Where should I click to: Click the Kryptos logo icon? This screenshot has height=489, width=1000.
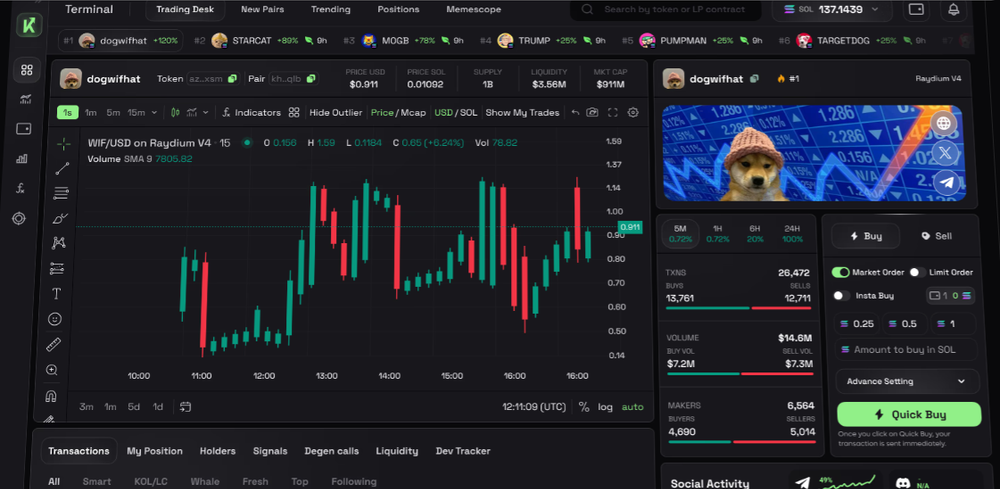tap(29, 25)
